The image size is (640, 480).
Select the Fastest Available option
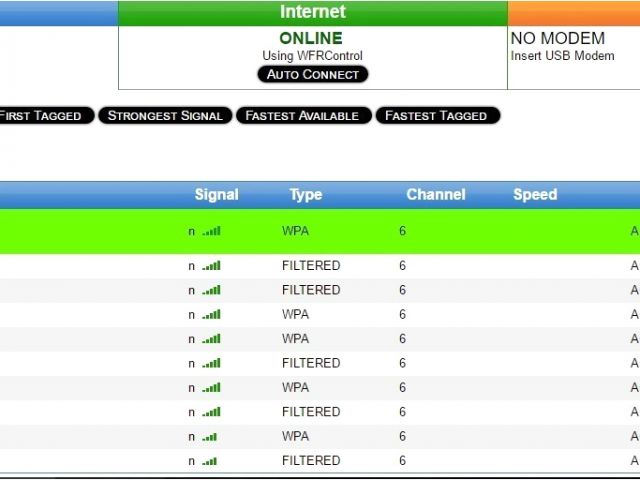pos(303,116)
